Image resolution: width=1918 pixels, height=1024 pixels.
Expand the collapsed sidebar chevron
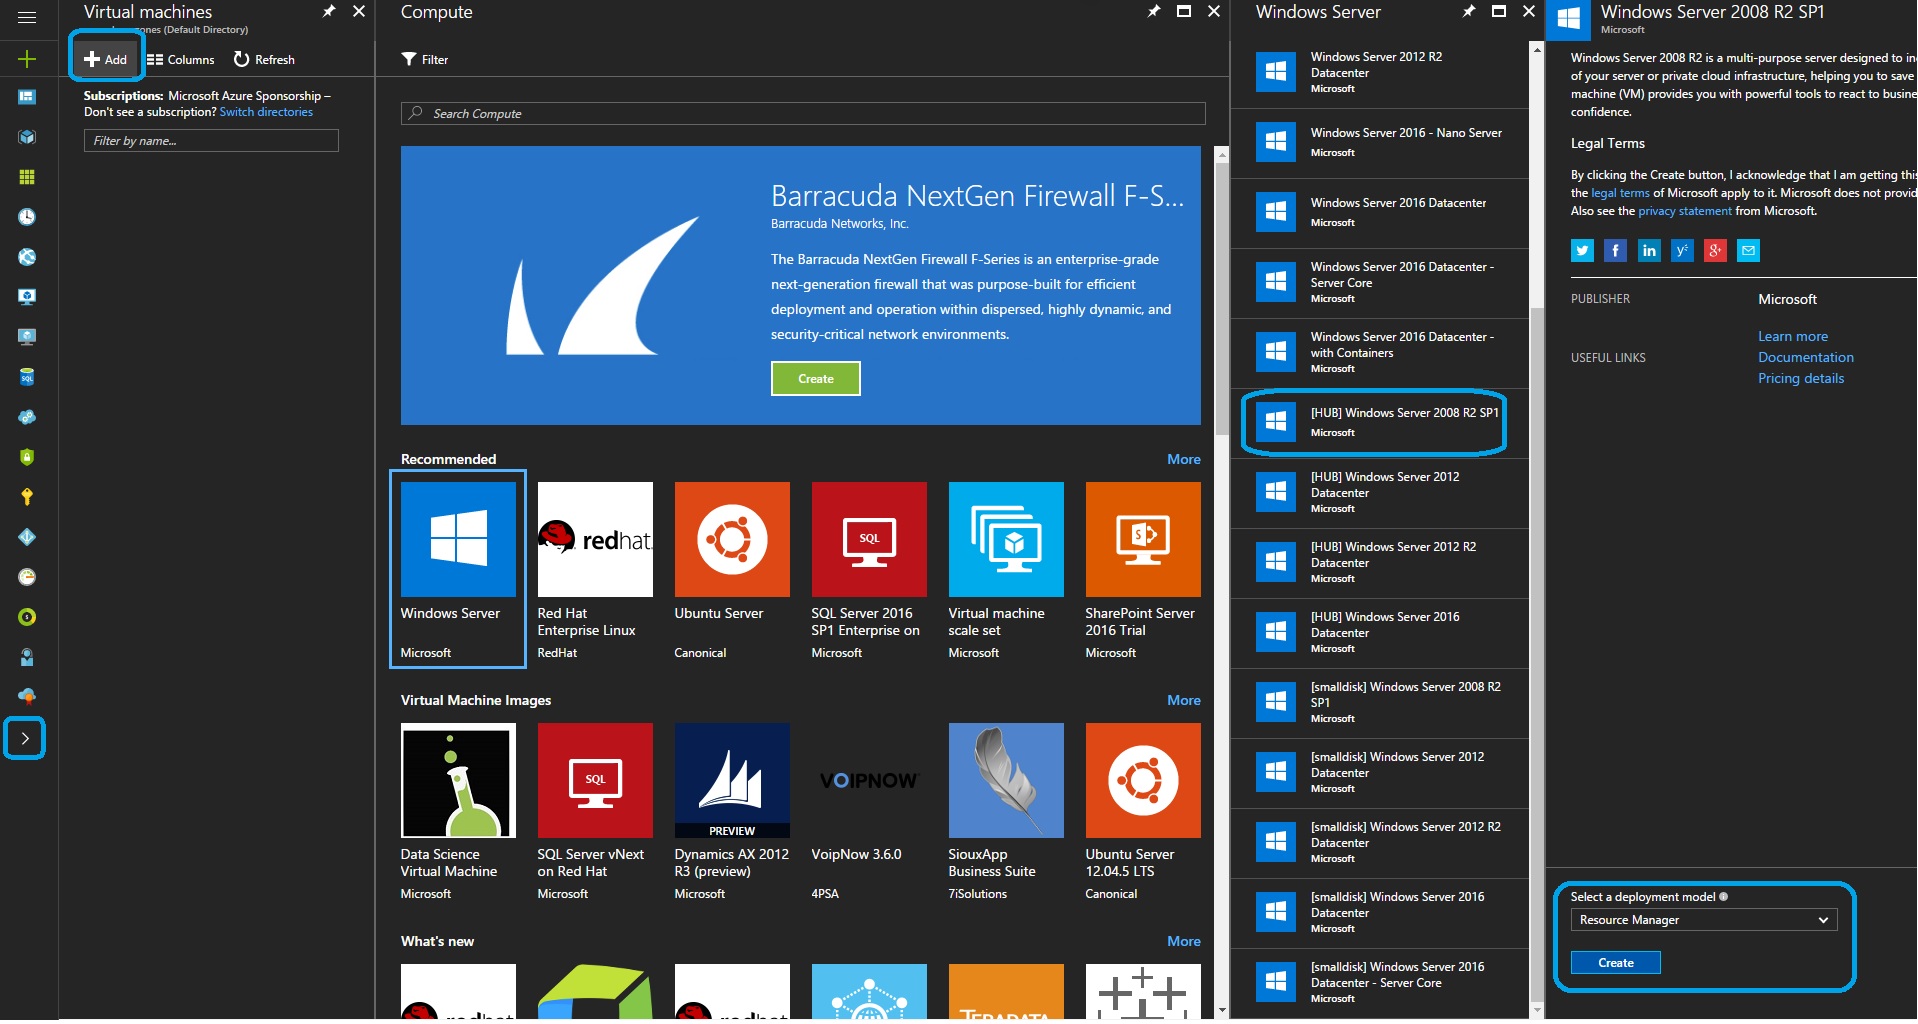tap(25, 738)
